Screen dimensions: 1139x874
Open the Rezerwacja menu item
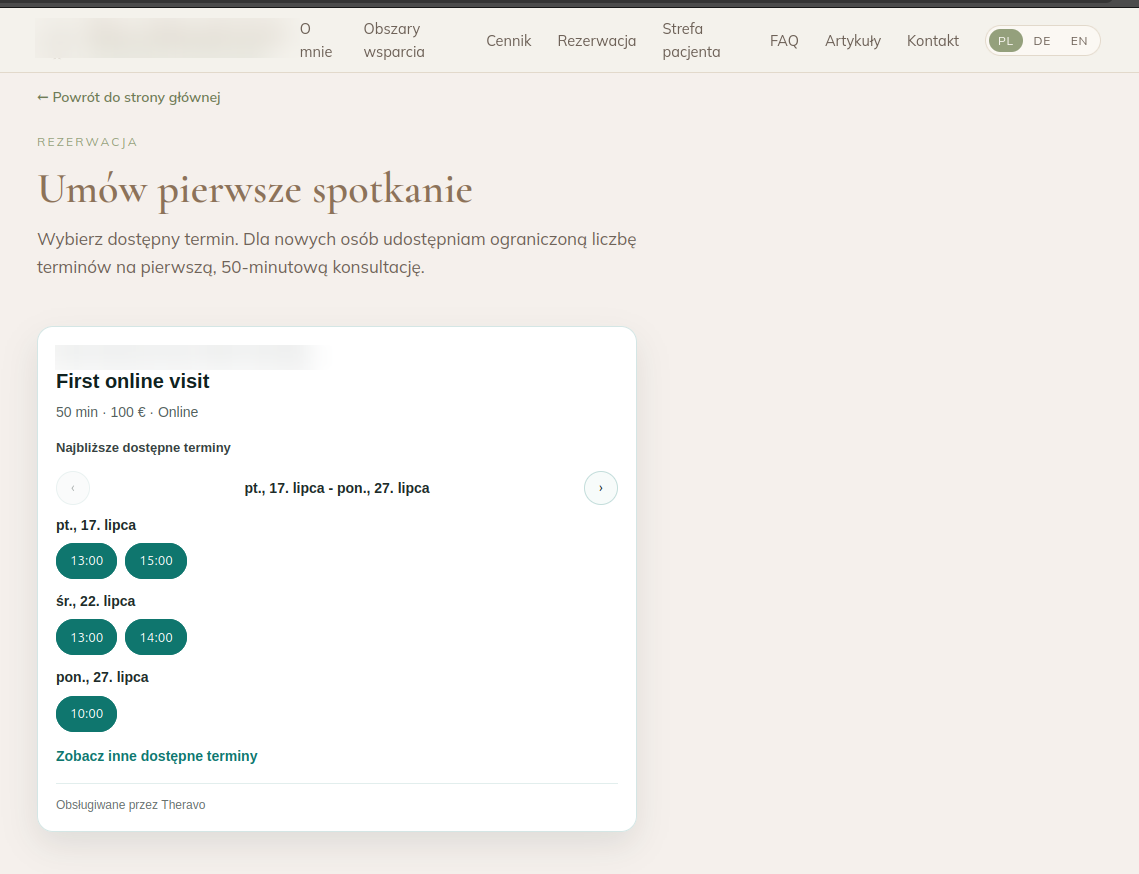(596, 41)
